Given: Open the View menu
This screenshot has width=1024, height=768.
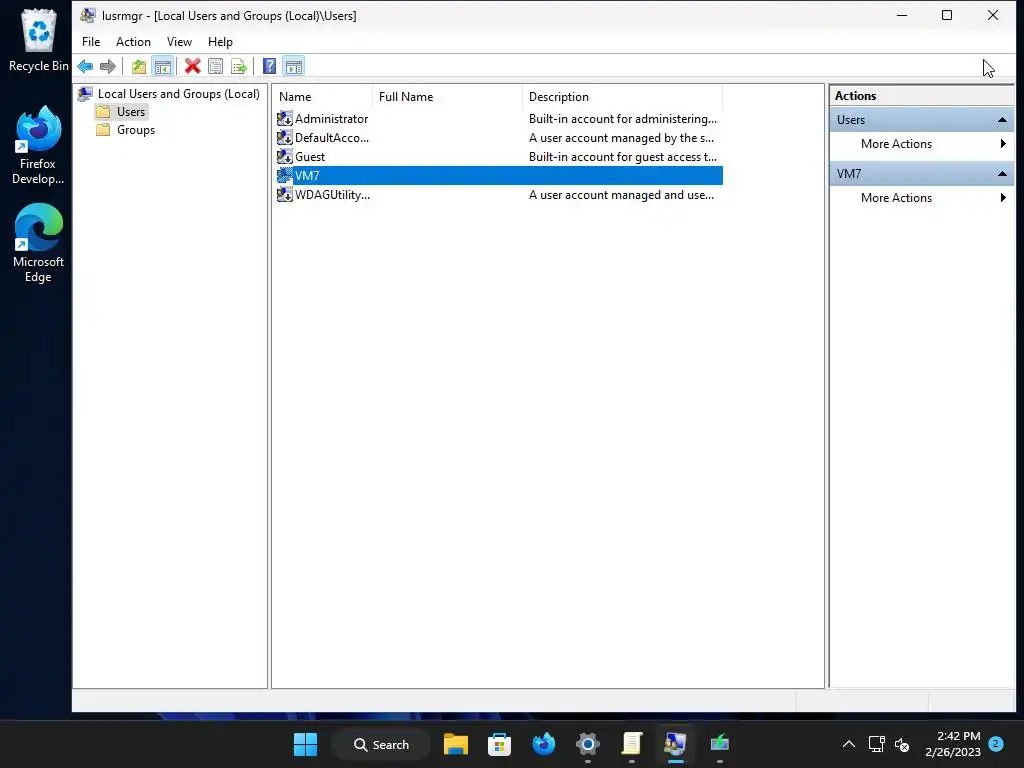Looking at the screenshot, I should point(179,42).
